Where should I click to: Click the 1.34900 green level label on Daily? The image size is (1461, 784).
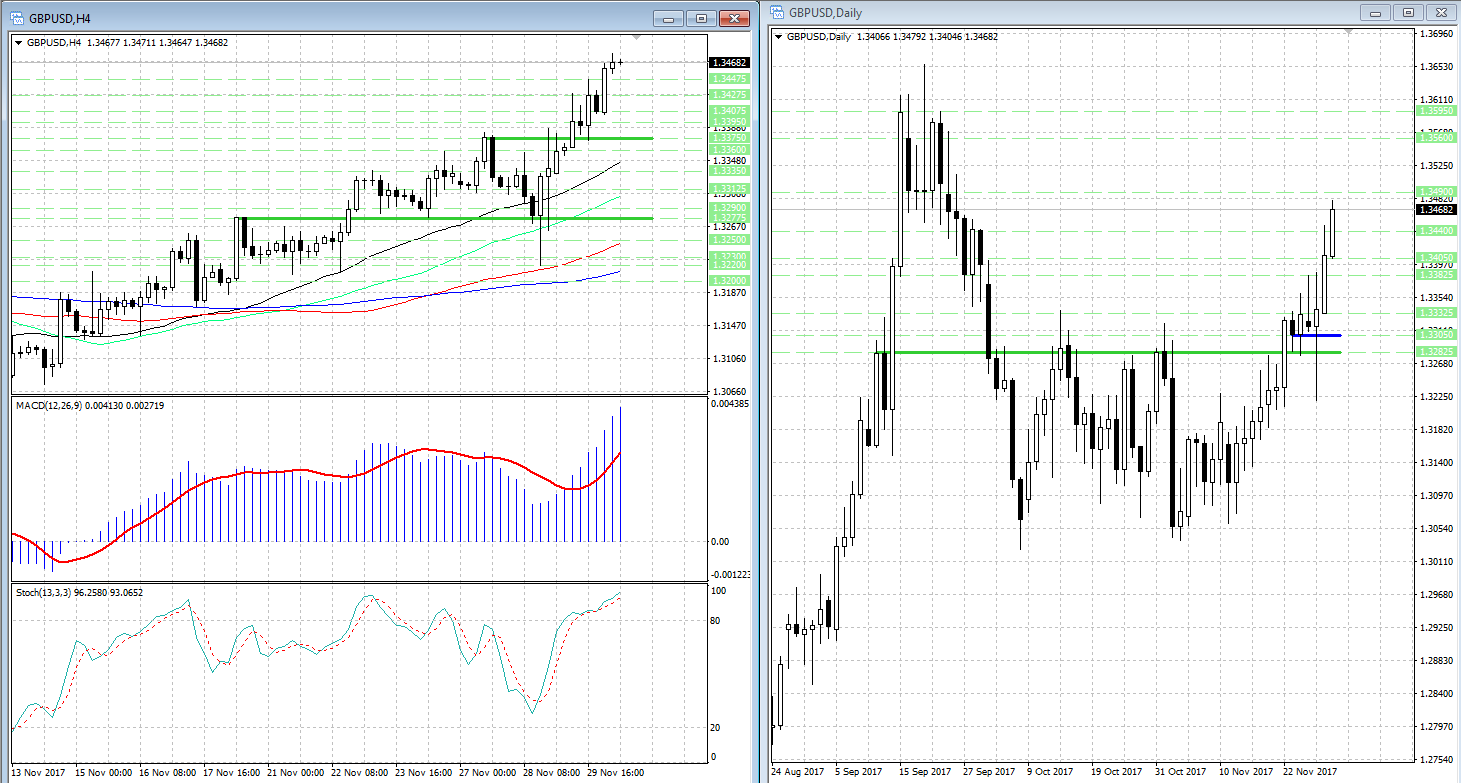tap(1435, 191)
